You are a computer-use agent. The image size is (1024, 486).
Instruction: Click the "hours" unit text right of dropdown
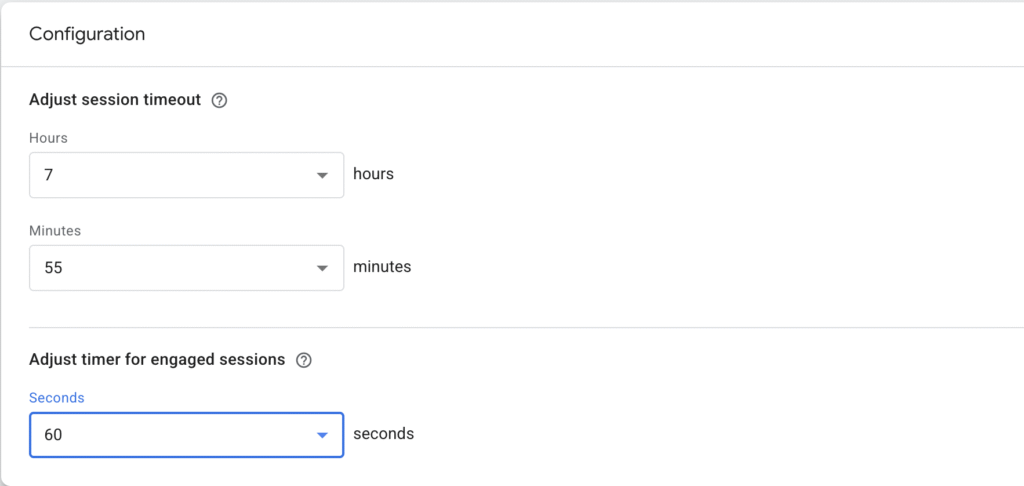coord(374,174)
